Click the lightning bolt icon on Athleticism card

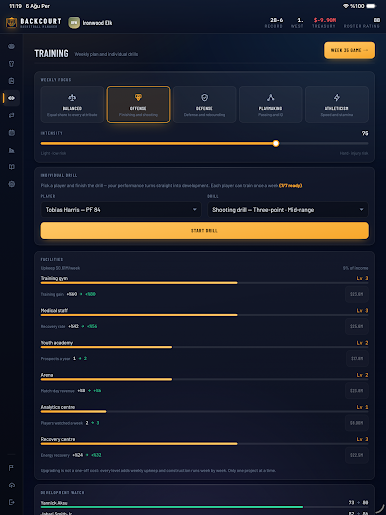point(337,97)
